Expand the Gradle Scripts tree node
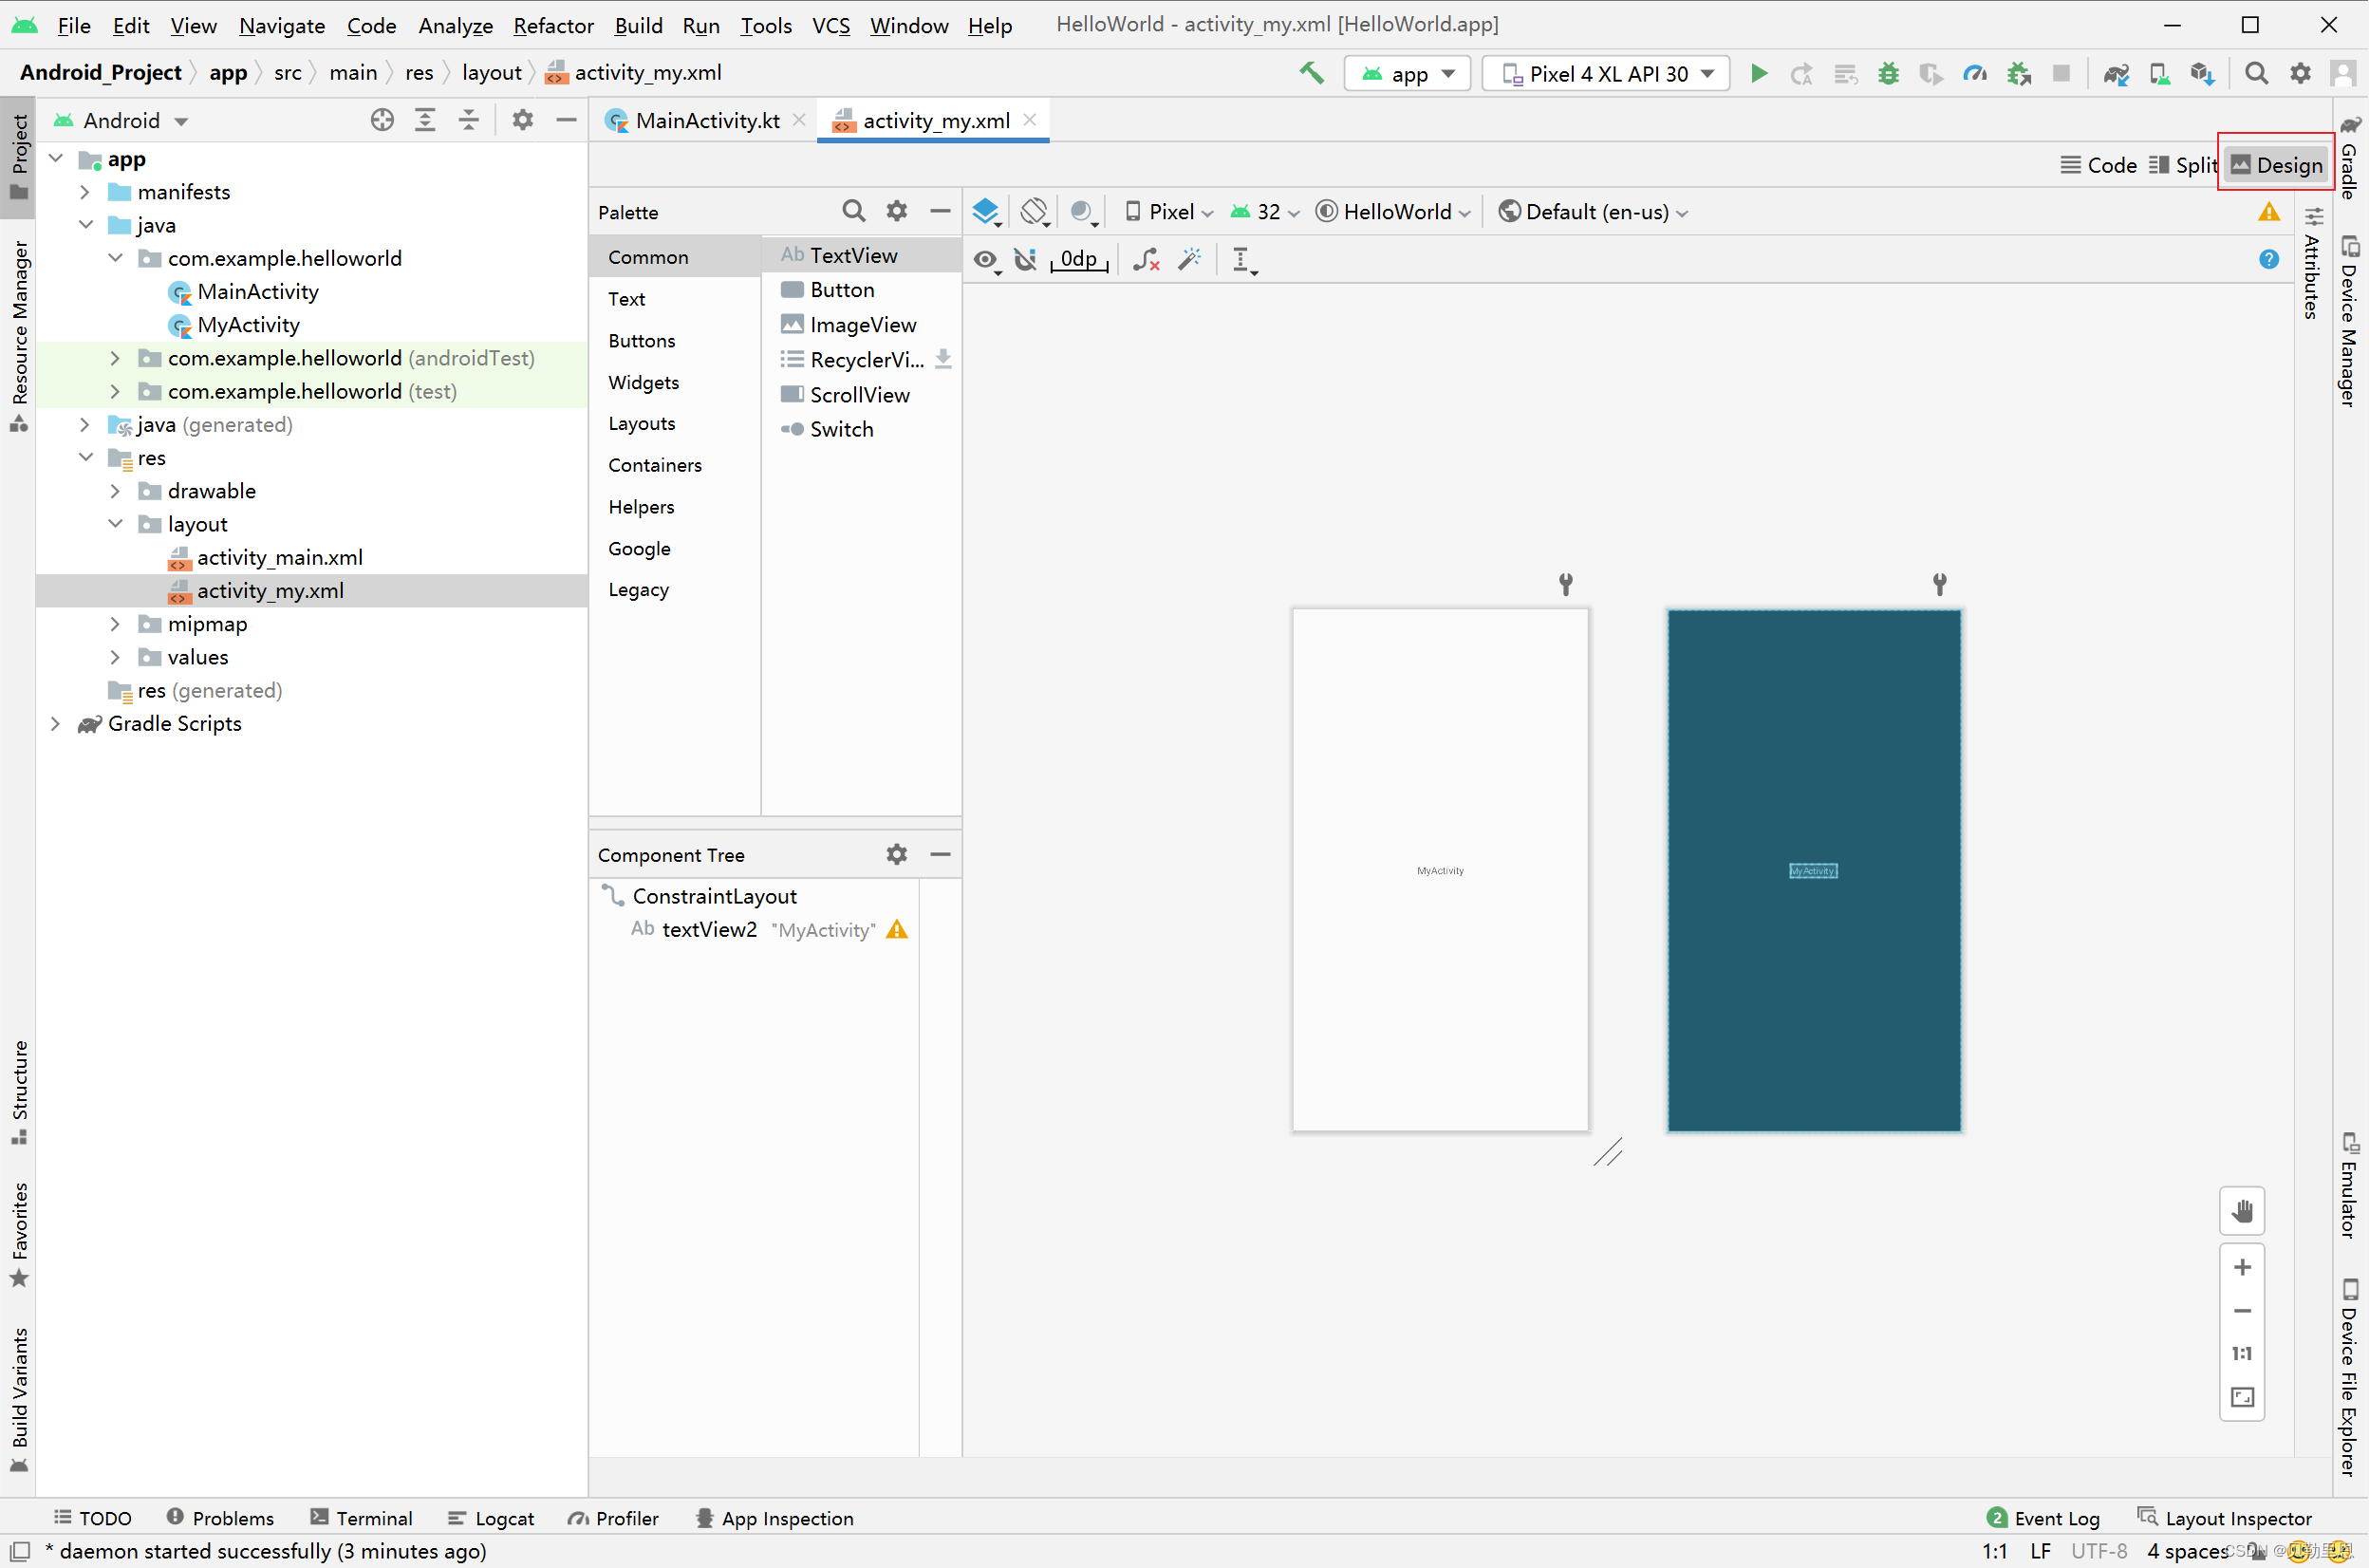Viewport: 2369px width, 1568px height. (x=56, y=723)
